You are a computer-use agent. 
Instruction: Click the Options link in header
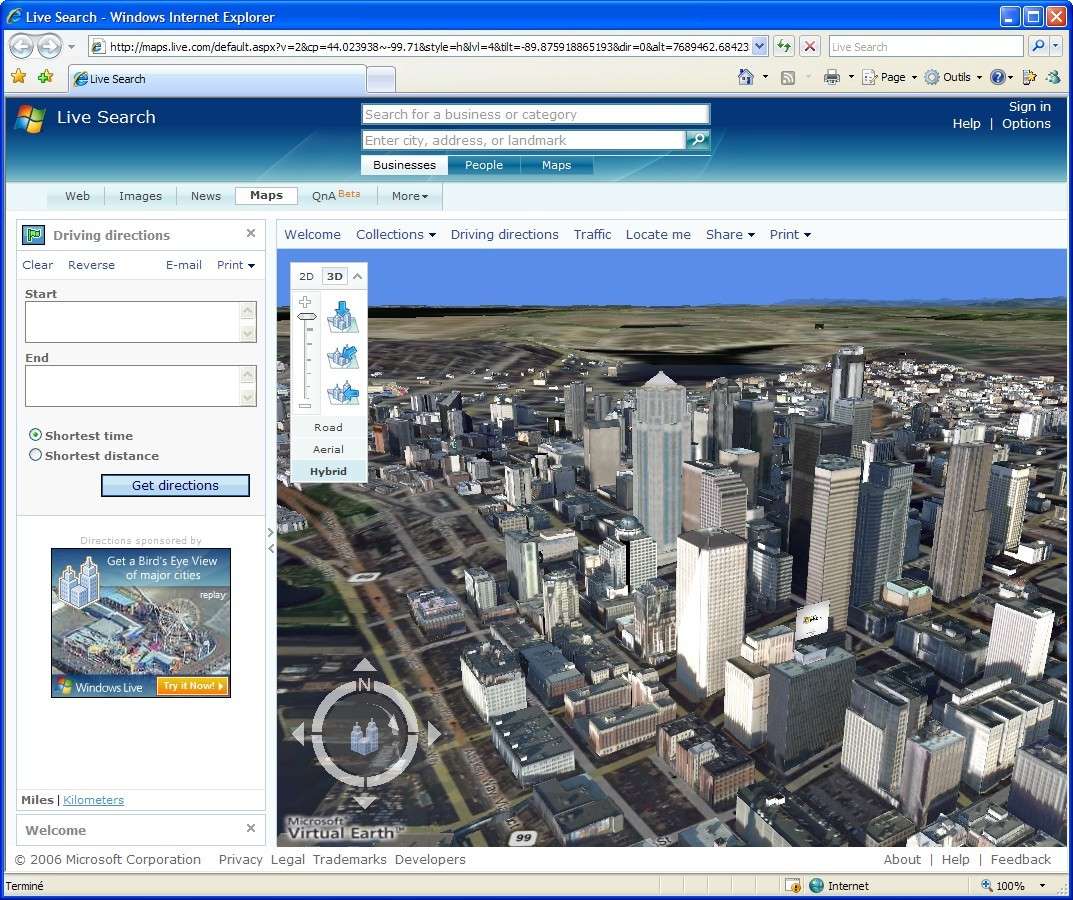tap(1026, 124)
